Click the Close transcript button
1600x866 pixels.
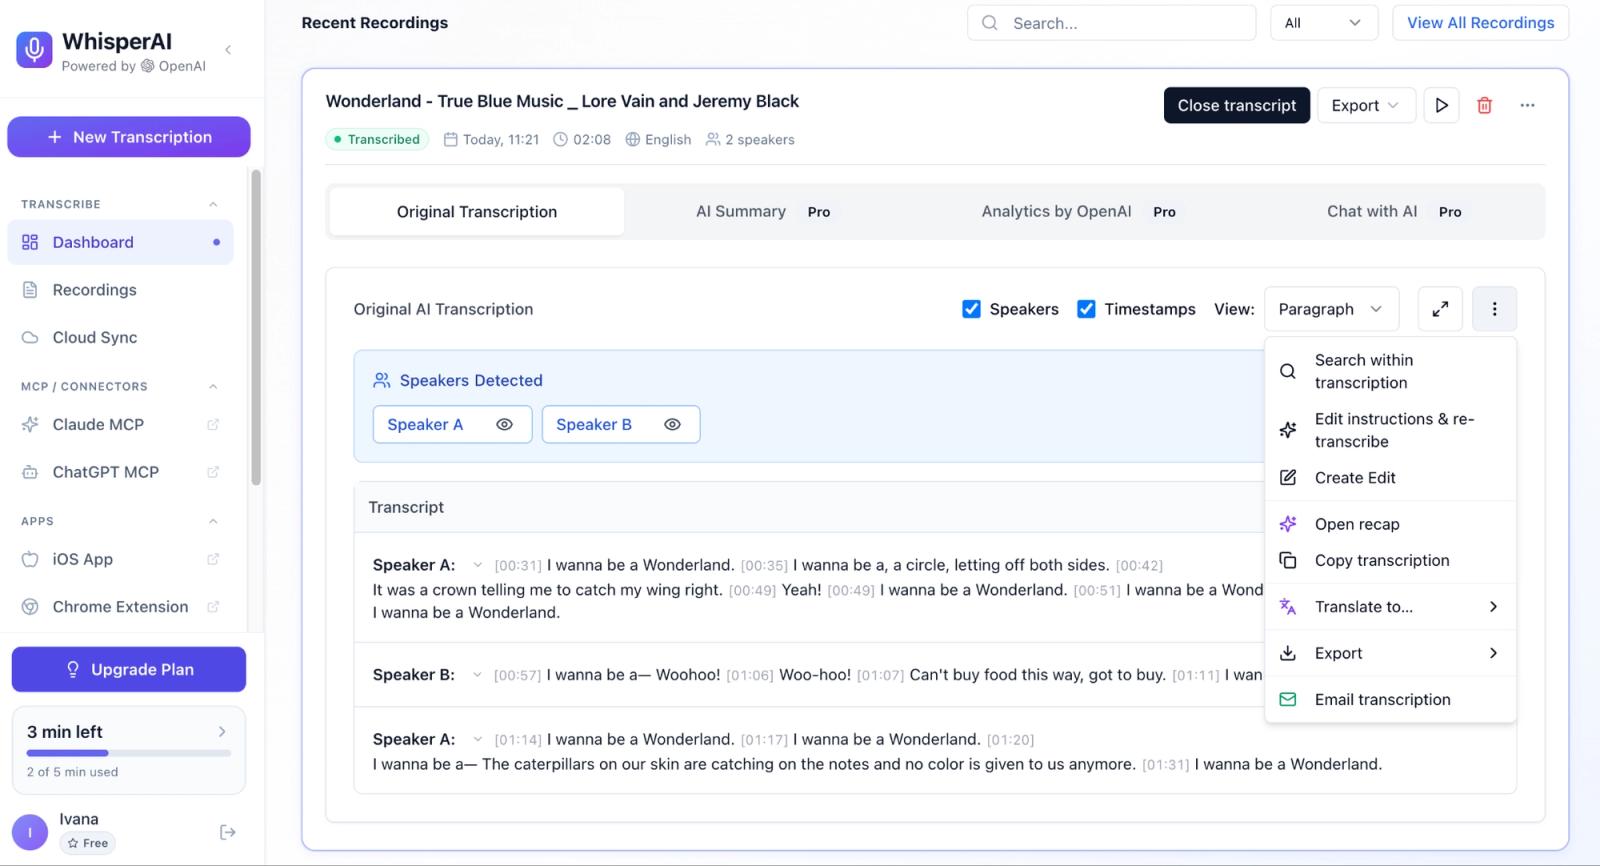1236,105
